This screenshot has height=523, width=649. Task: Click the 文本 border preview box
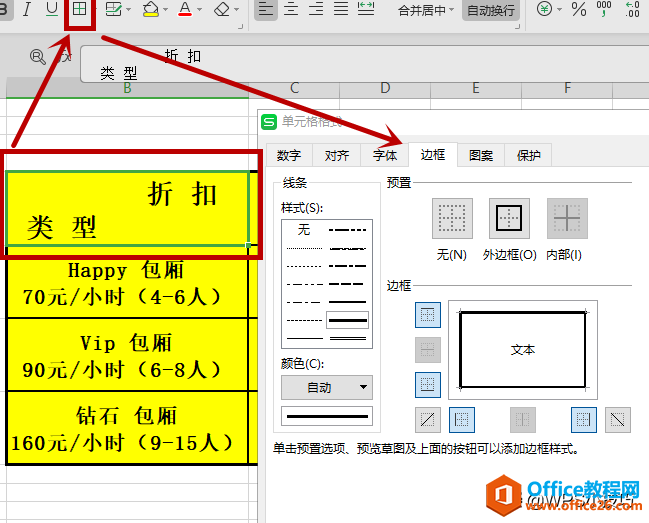[523, 350]
